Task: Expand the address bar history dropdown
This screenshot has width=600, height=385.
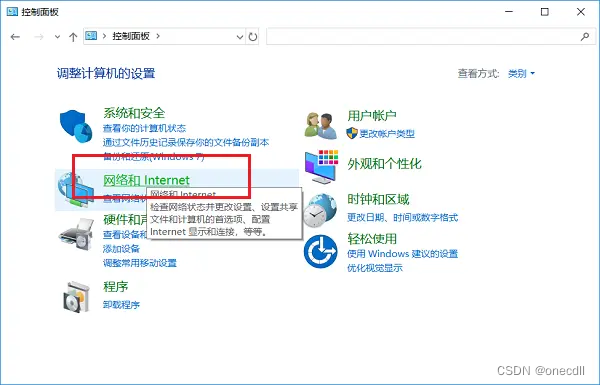Action: 240,37
